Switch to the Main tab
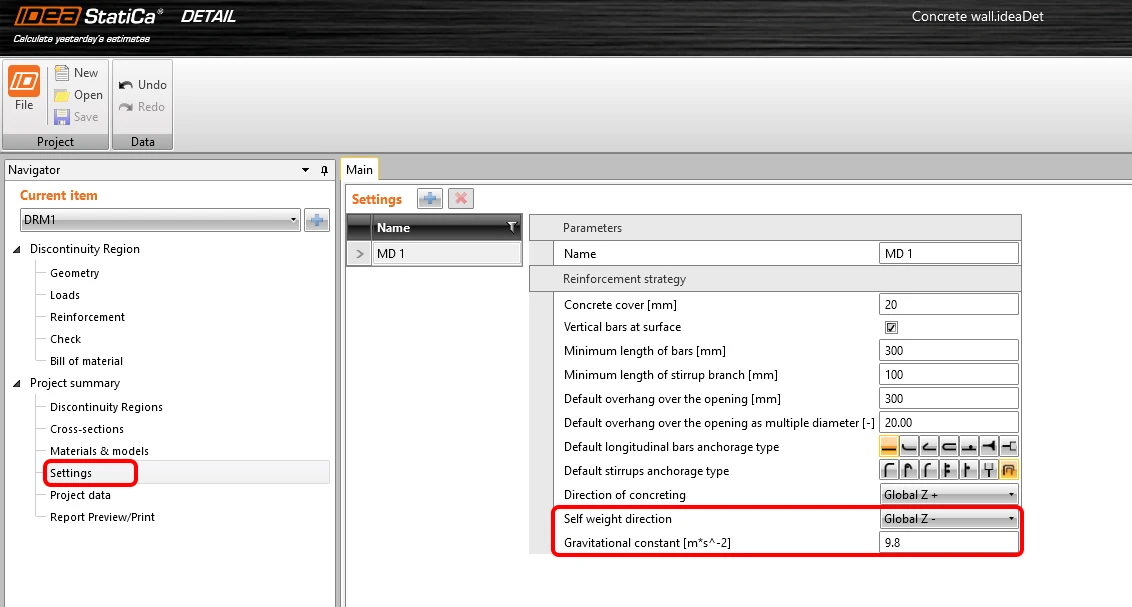 pos(359,170)
